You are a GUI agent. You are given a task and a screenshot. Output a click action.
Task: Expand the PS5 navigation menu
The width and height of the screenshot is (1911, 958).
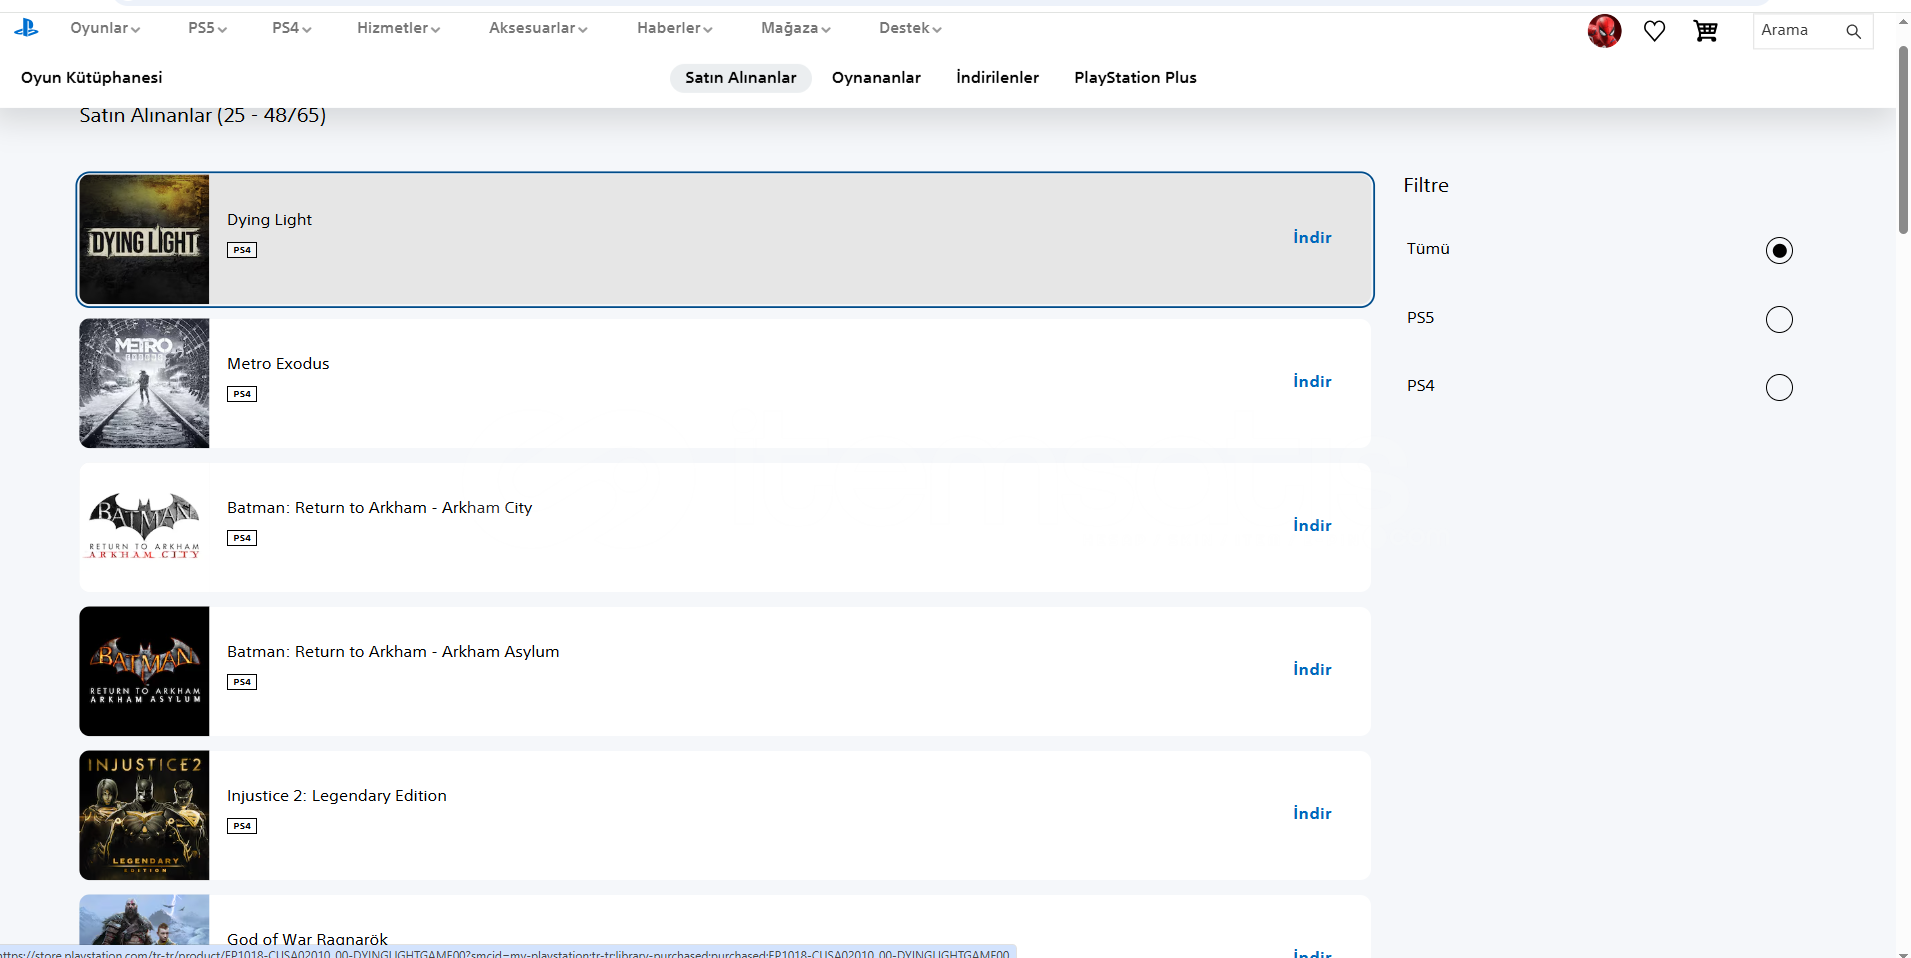click(207, 28)
